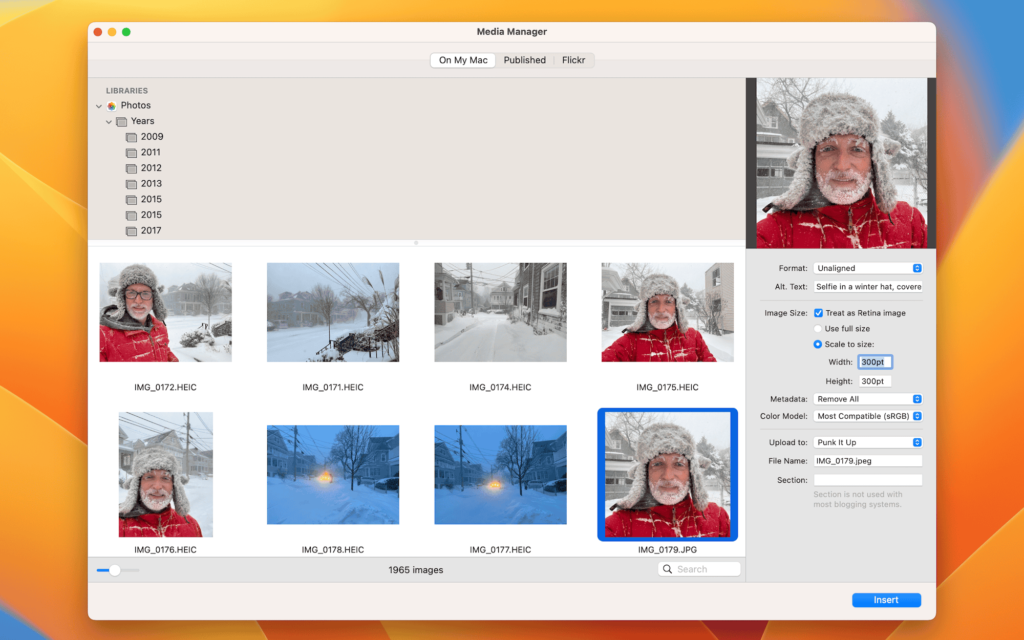
Task: Collapse the Years item with its disclosure triangle
Action: pyautogui.click(x=108, y=120)
